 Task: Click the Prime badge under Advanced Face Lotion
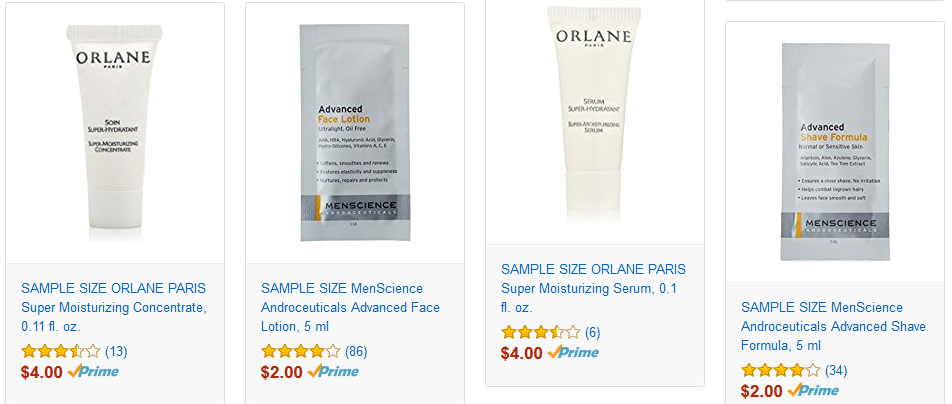point(333,371)
